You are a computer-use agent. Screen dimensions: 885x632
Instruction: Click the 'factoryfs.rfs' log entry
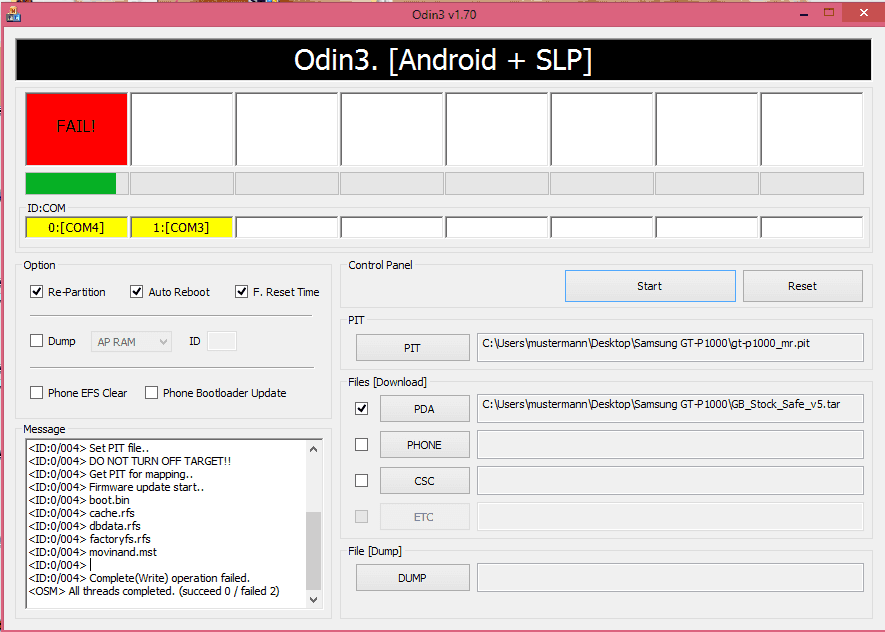click(x=89, y=539)
